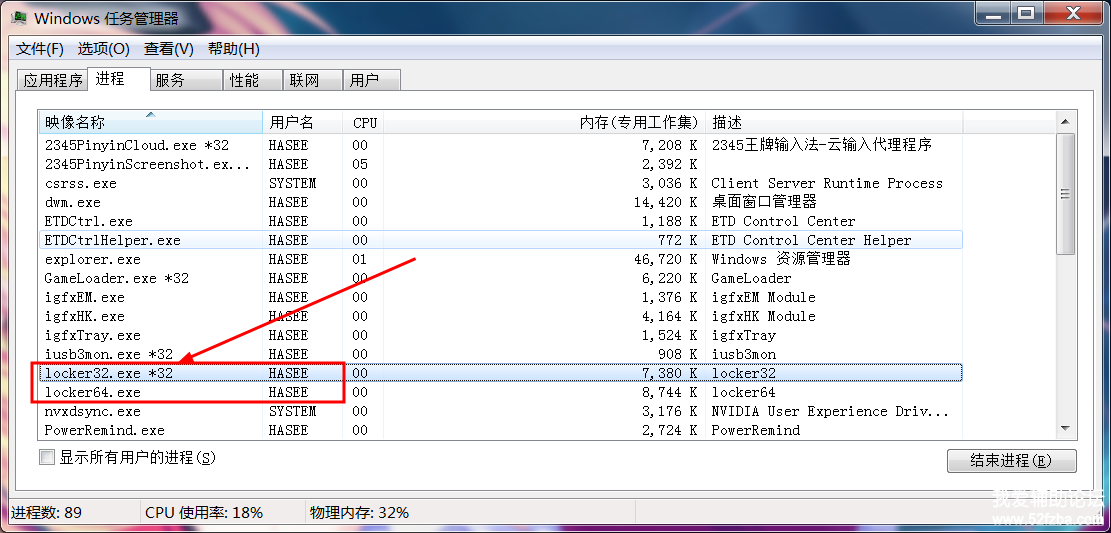Switch to the 应用程序 tab

(x=53, y=80)
